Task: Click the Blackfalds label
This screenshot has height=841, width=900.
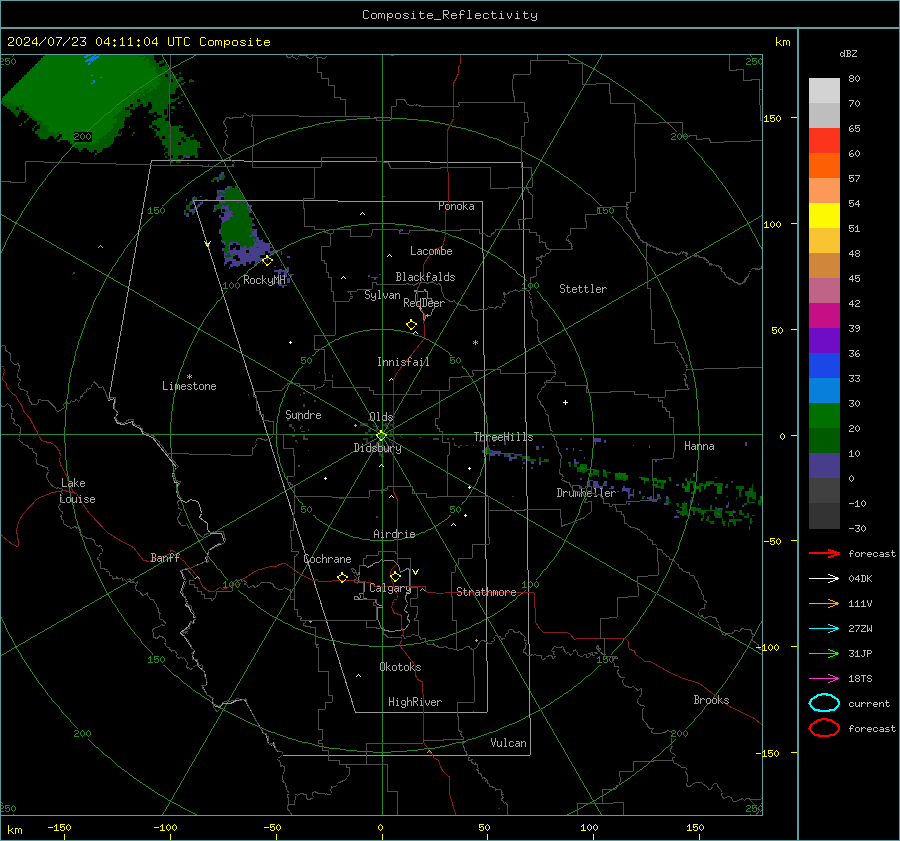Action: (x=425, y=277)
